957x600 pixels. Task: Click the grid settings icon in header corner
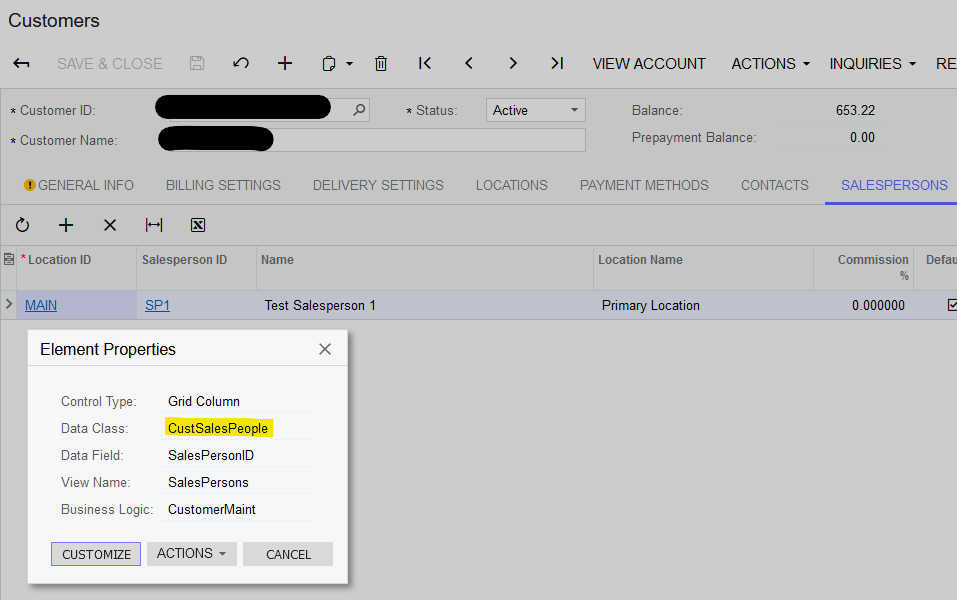pyautogui.click(x=9, y=259)
